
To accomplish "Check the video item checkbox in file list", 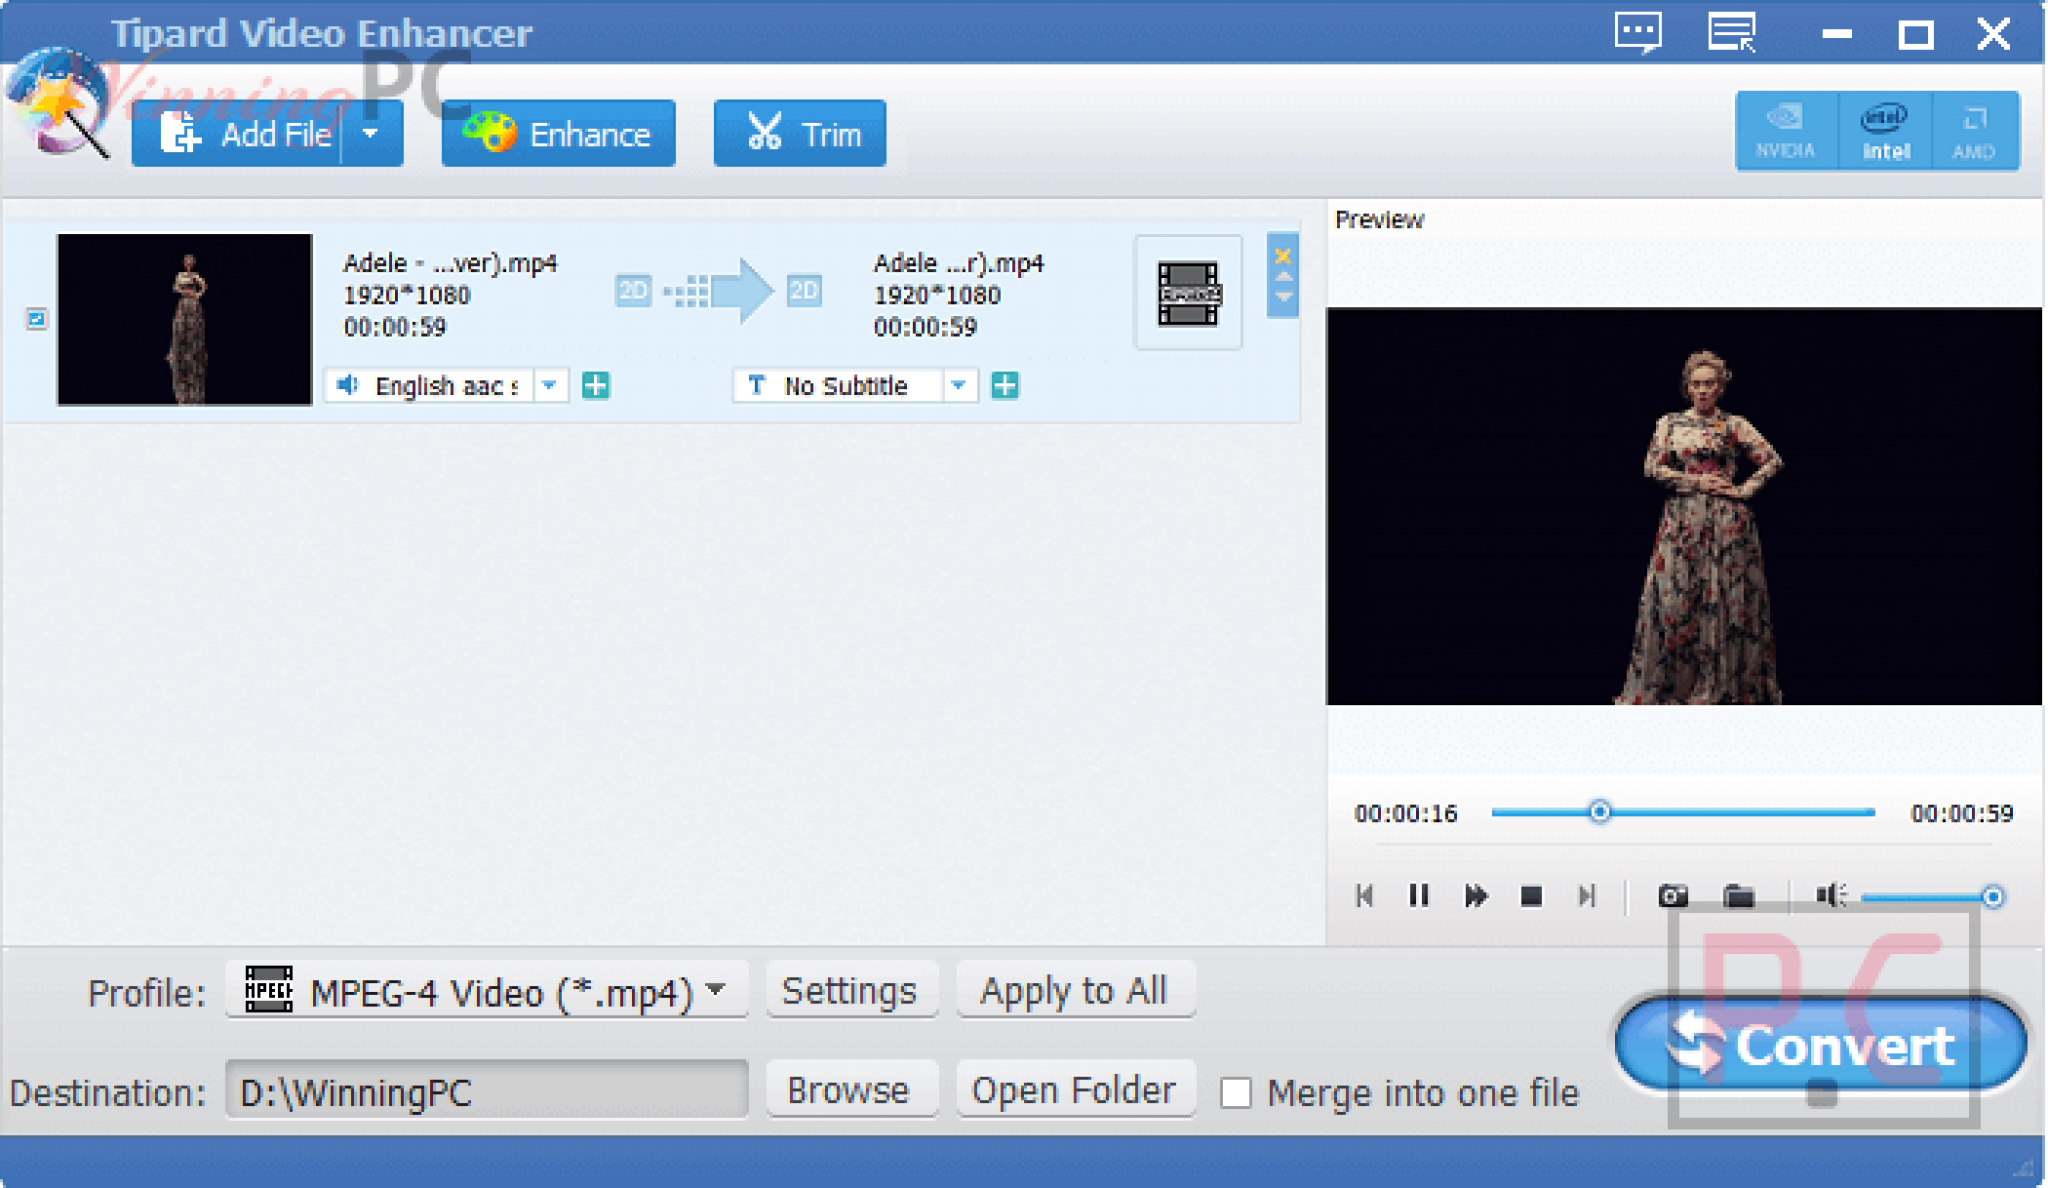I will [36, 319].
